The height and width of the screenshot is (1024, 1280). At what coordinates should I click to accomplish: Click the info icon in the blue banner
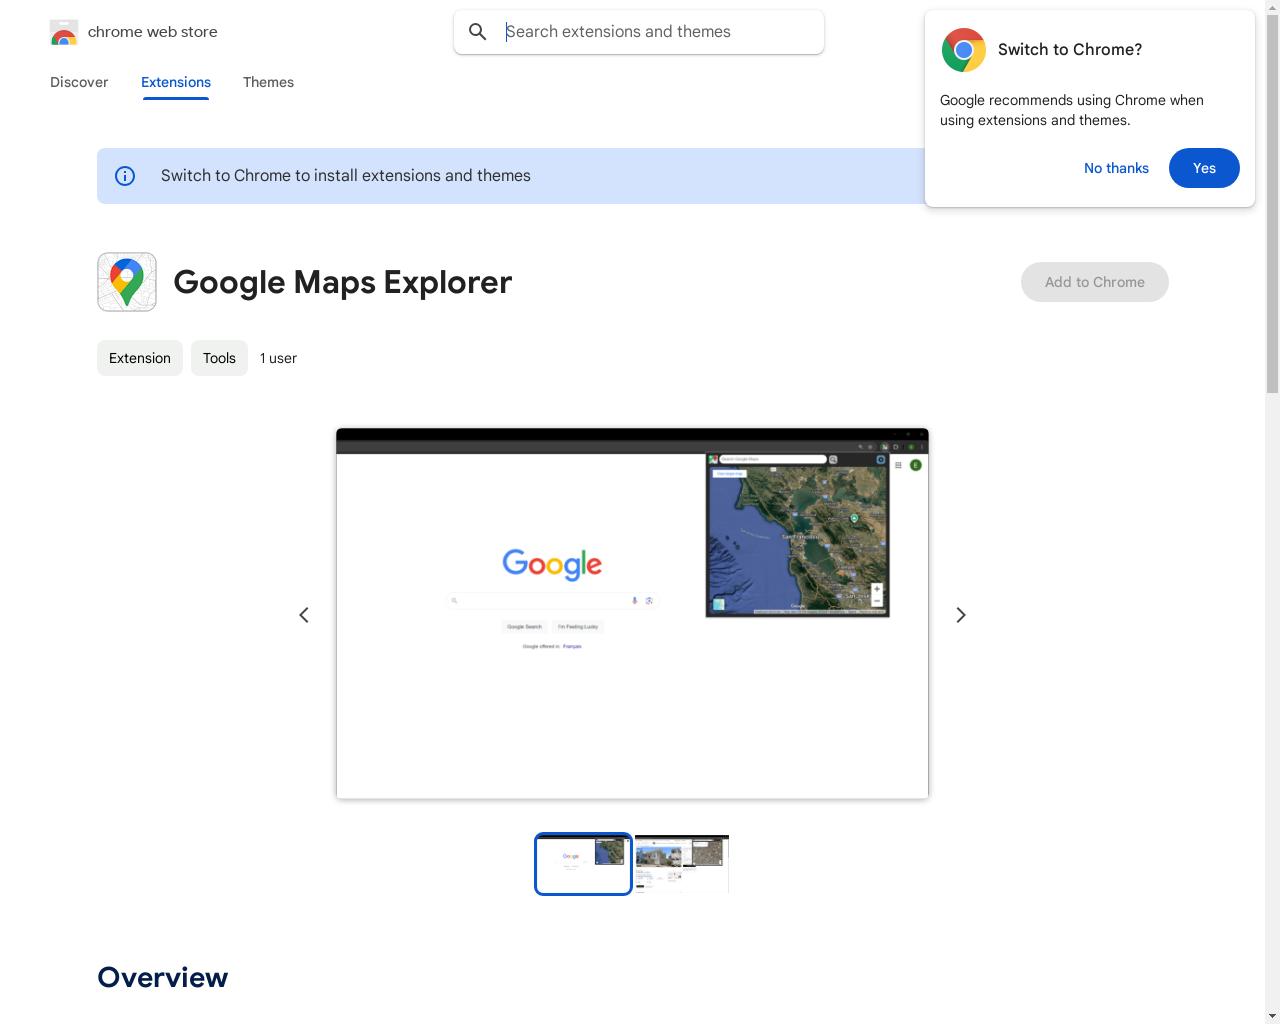125,176
